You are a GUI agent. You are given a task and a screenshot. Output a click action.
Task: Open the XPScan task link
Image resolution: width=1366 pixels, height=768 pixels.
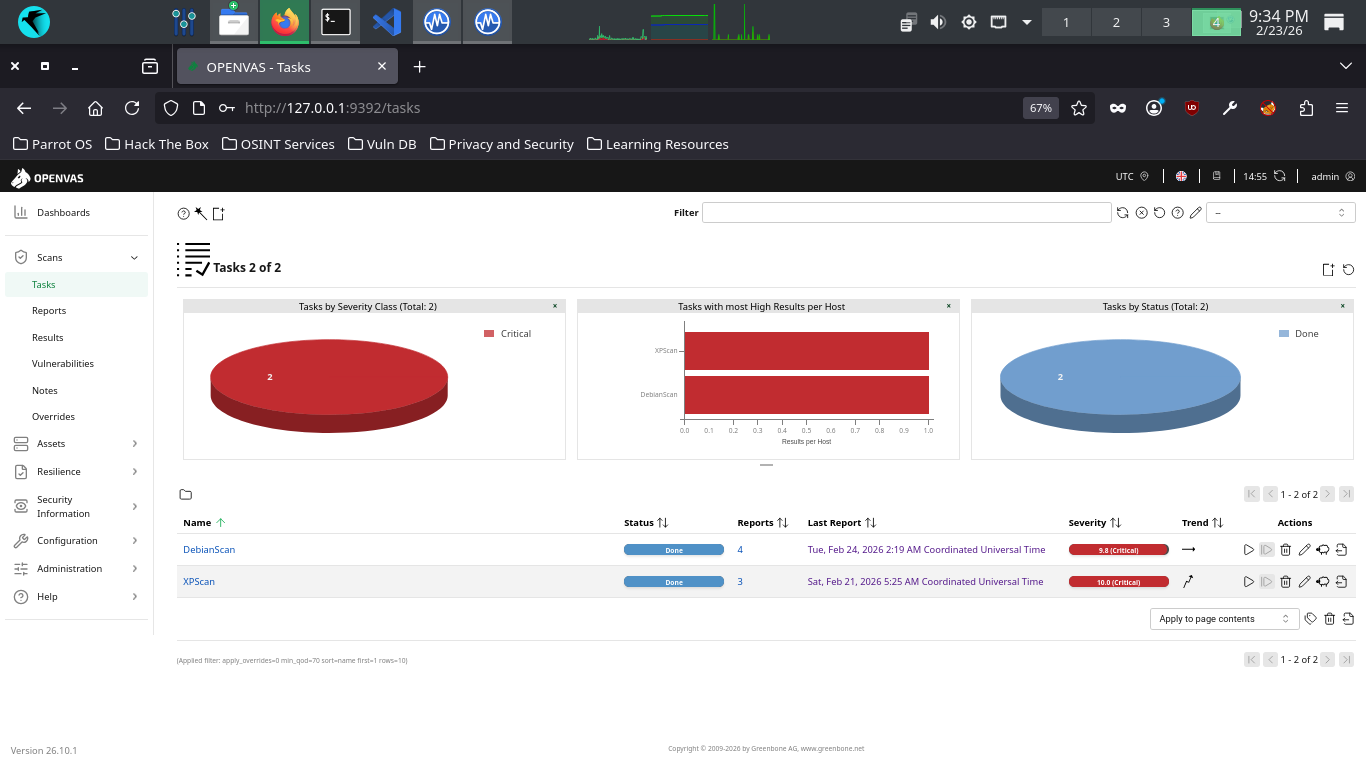click(199, 582)
